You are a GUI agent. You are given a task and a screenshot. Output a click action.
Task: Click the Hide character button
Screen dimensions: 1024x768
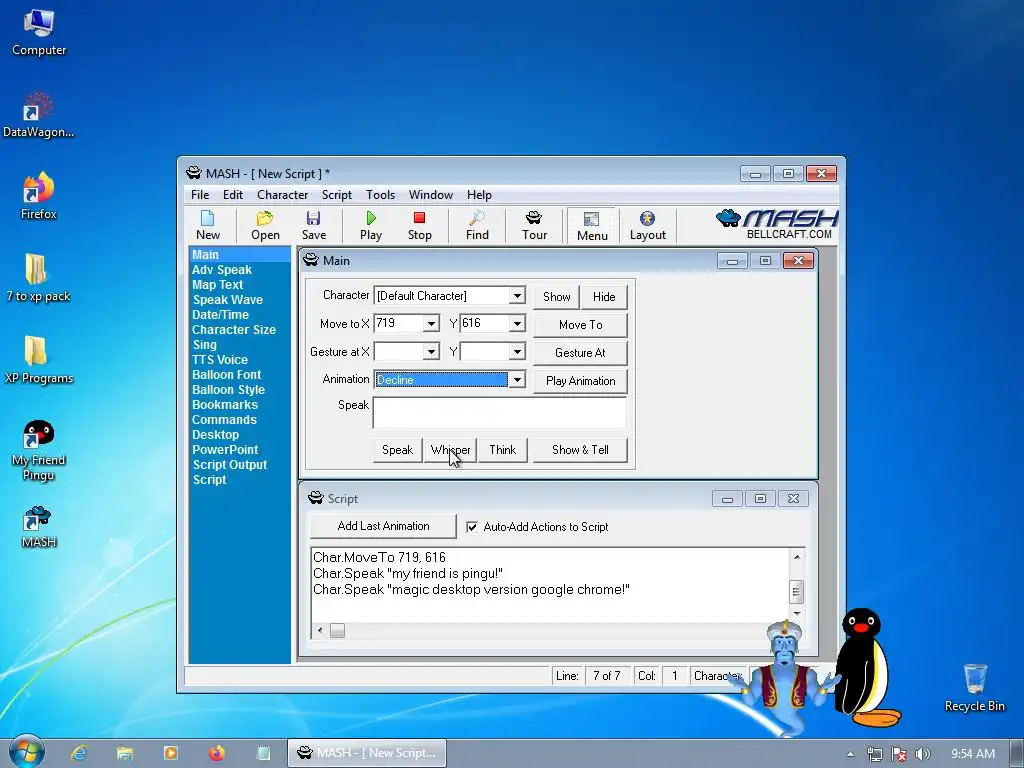tap(604, 296)
